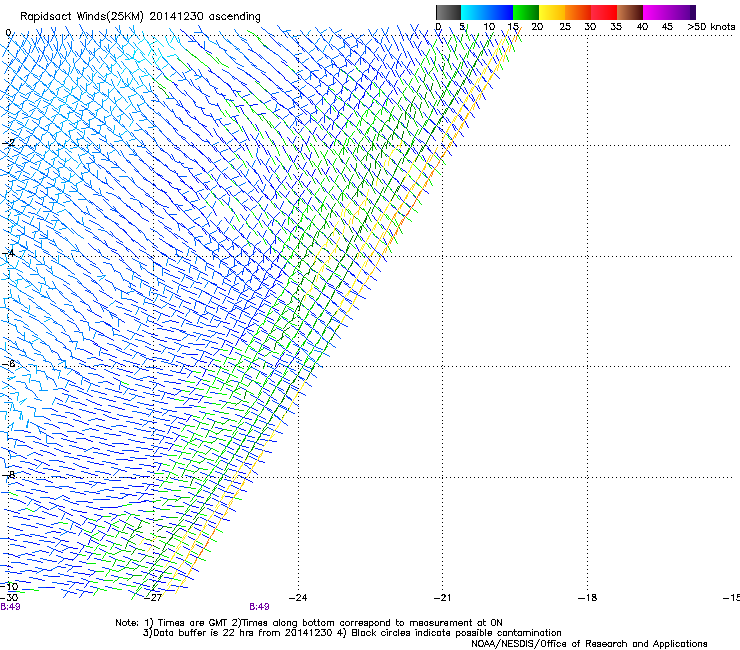Click the NOAA/NESDIS credit text
Screen dimensions: 740x650
tap(589, 644)
